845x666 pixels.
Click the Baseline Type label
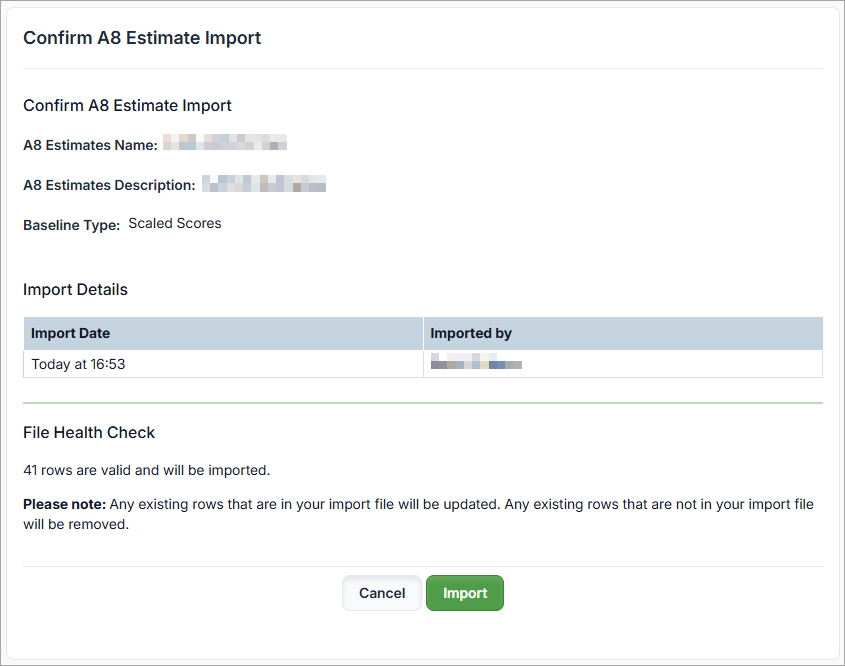[x=71, y=225]
